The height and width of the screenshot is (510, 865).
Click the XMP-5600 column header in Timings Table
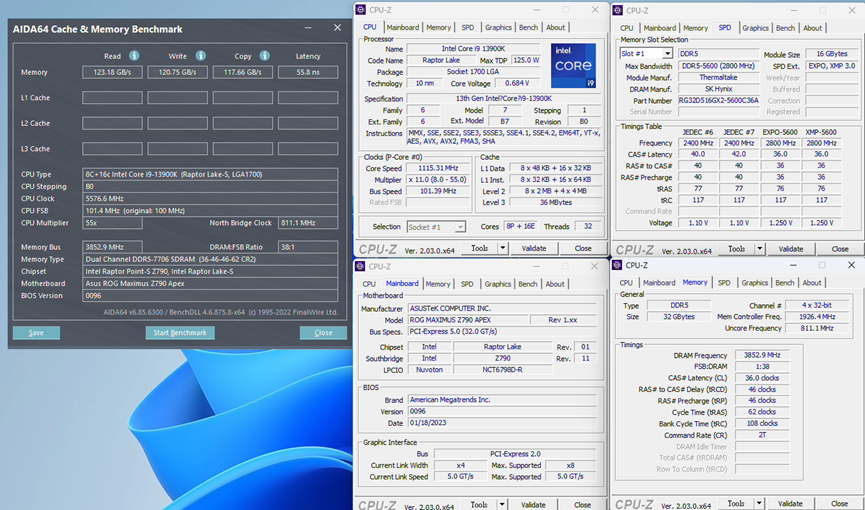821,132
